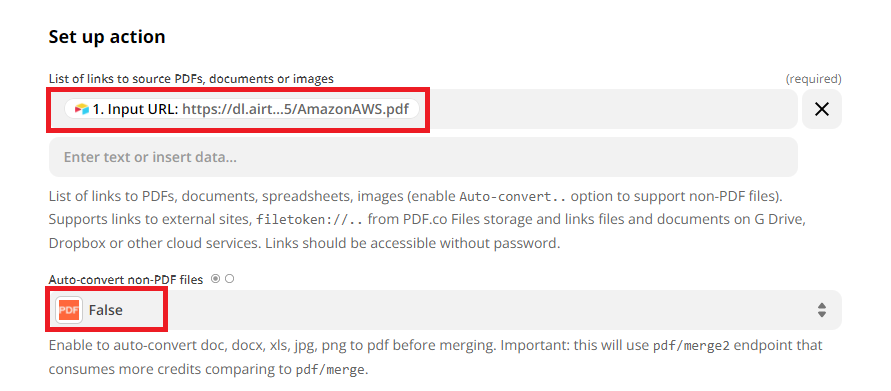Click the '(required)' label
Viewport: 891px width, 391px height.
(813, 79)
